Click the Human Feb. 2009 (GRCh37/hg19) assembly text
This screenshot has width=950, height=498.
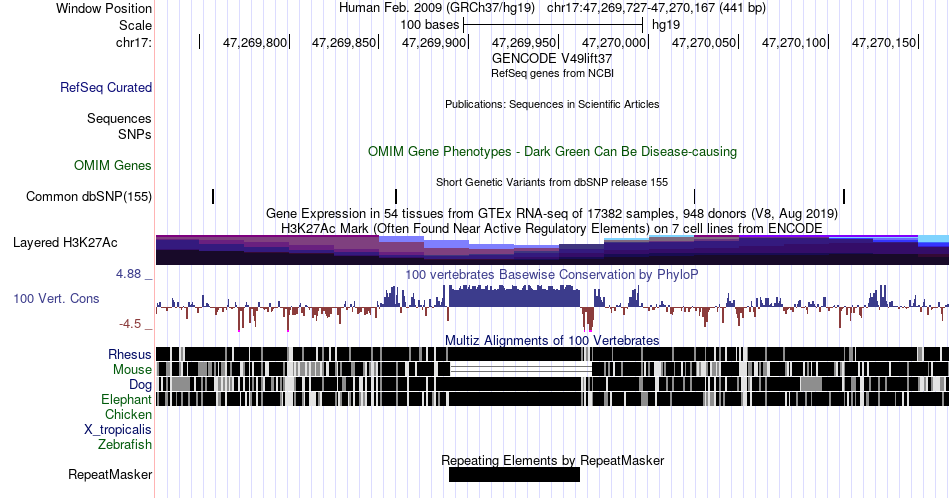point(437,8)
